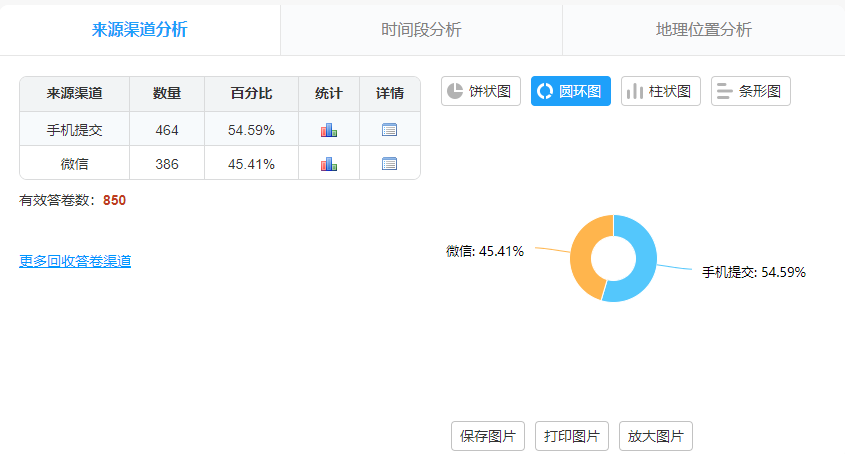Open statistics chart icon for 微信 row
This screenshot has height=454, width=845.
(328, 164)
